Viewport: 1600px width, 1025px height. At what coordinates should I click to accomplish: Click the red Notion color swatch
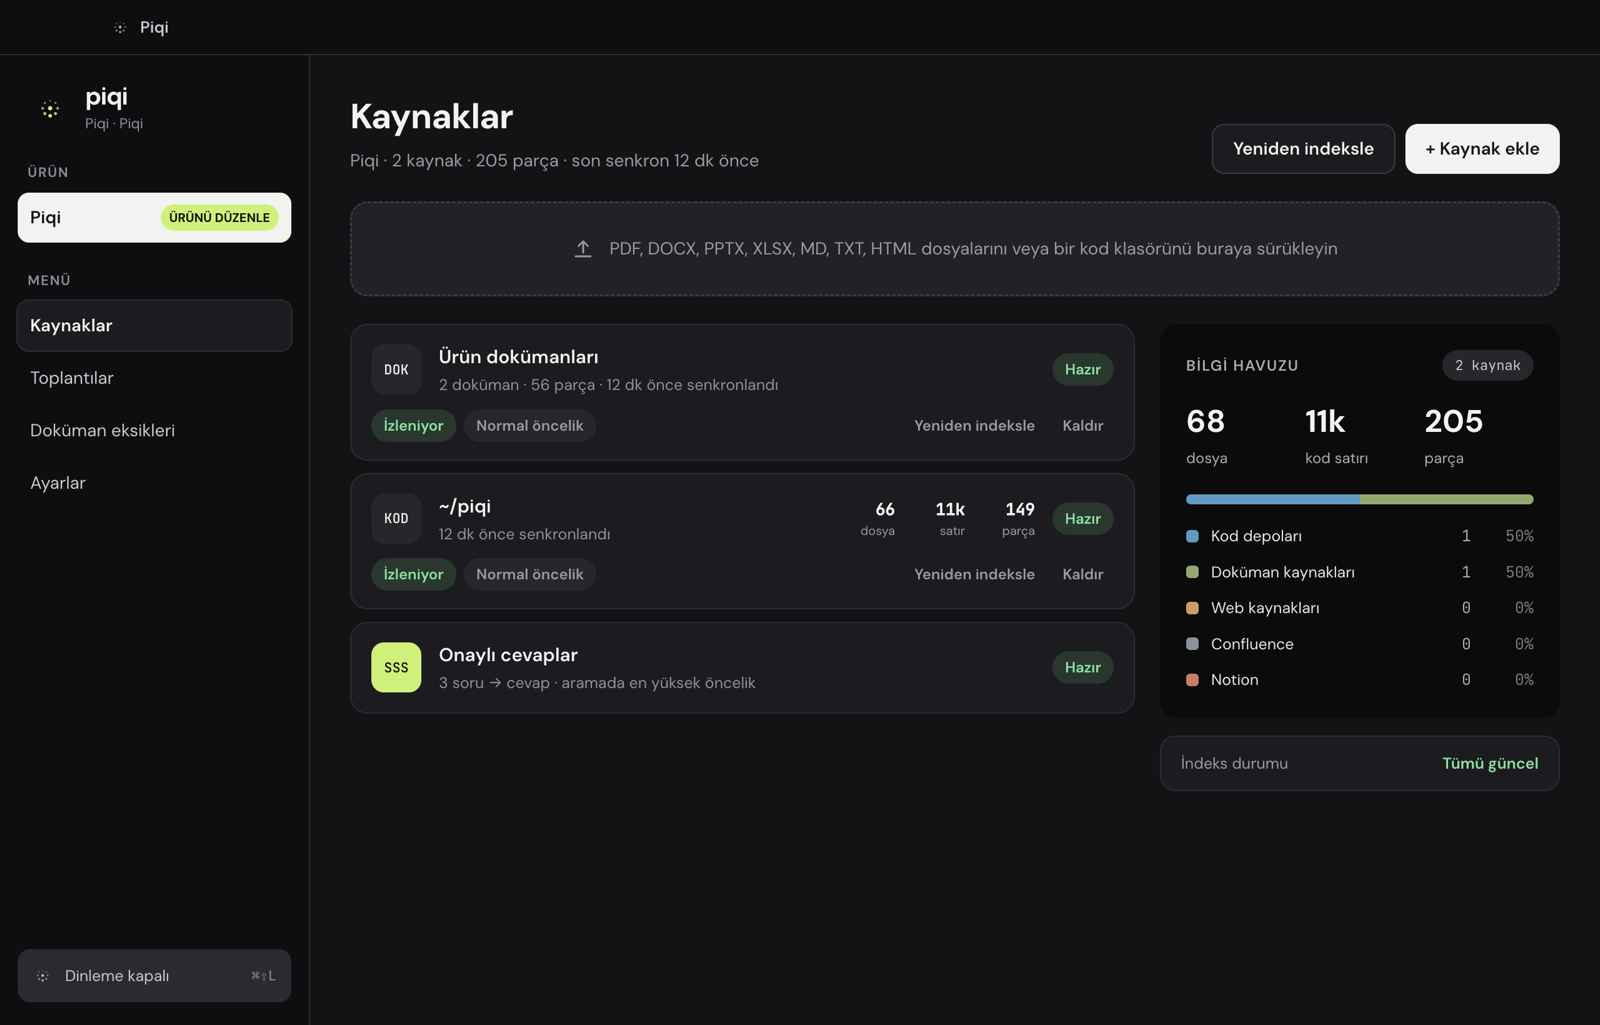1192,680
